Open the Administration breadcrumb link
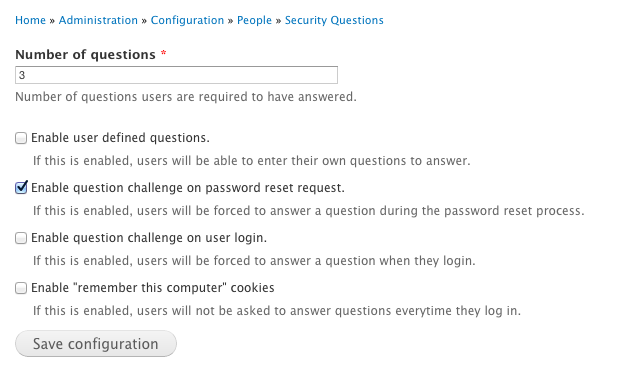This screenshot has height=373, width=622. pos(98,20)
